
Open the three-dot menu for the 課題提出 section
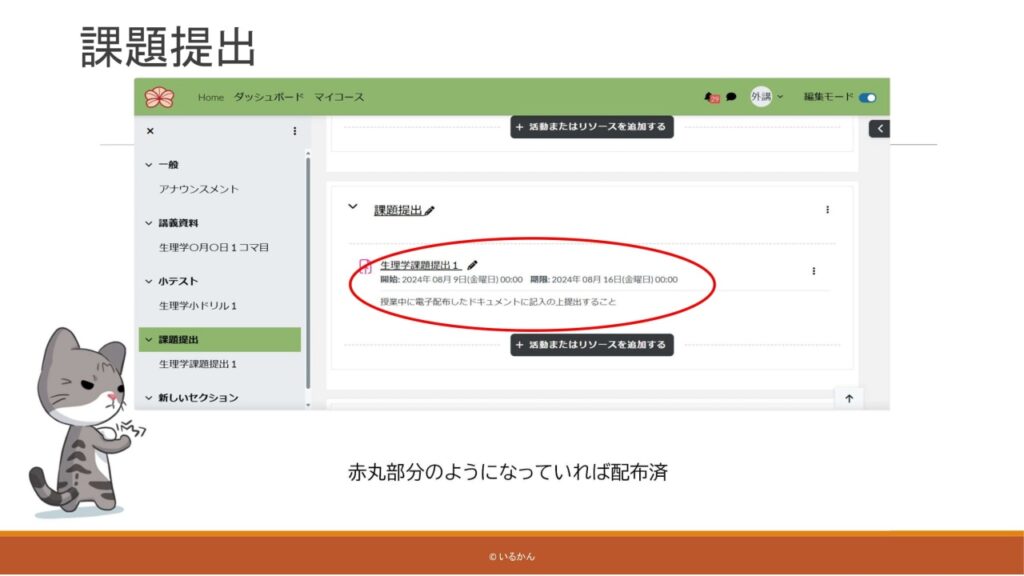coord(827,210)
